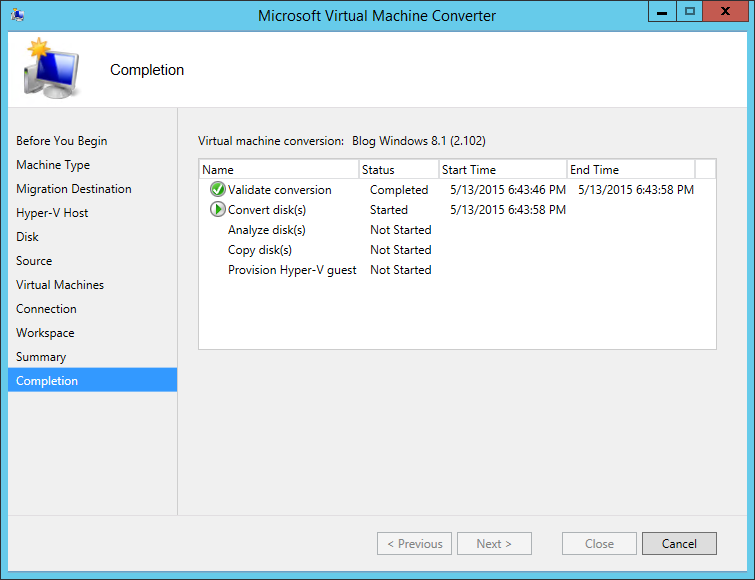Select Hyper-V Host in the sidebar
The image size is (755, 580).
(x=52, y=213)
